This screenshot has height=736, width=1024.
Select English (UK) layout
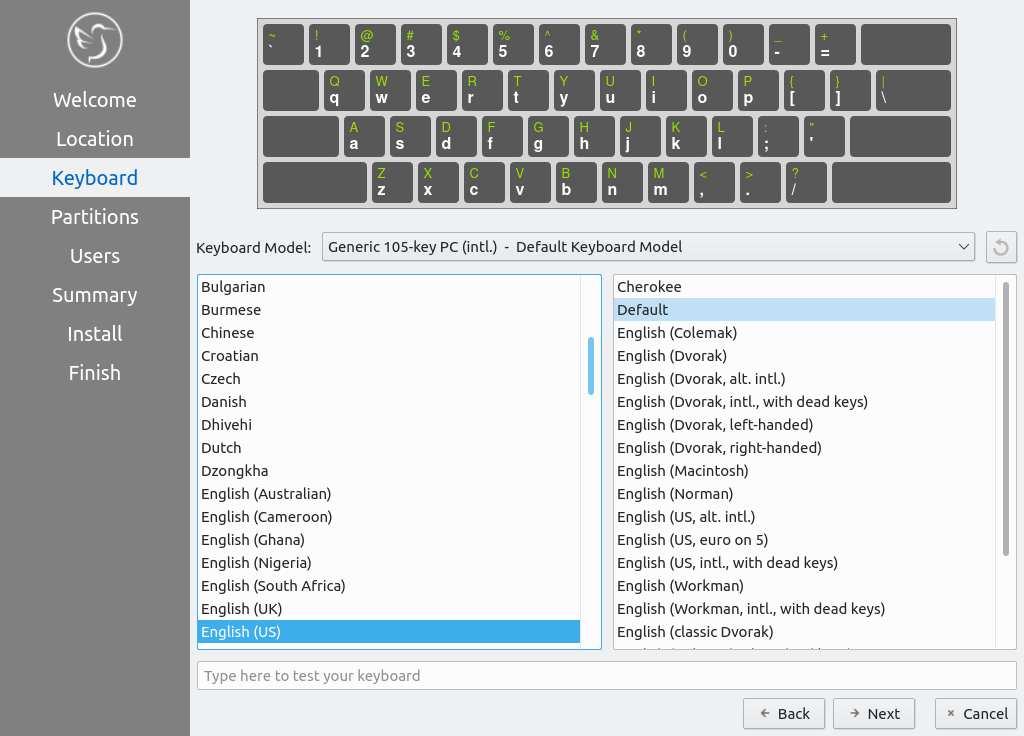click(x=241, y=609)
